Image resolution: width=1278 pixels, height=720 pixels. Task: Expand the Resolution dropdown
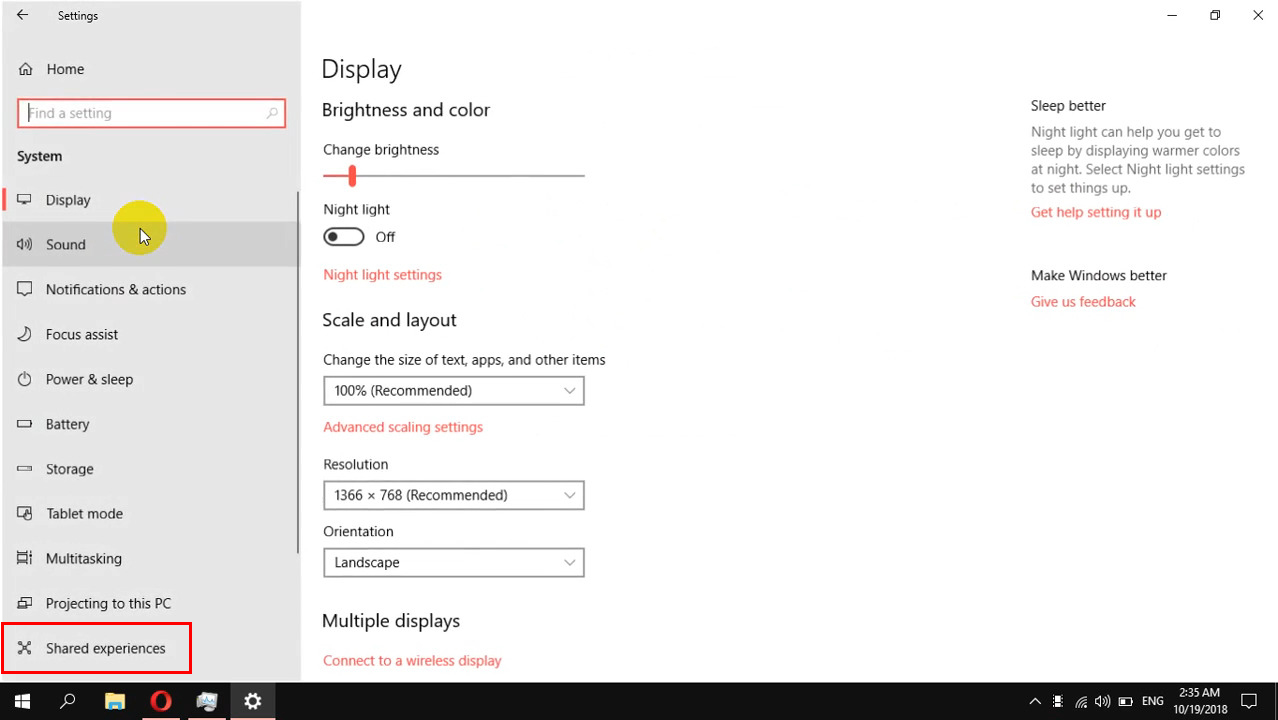click(453, 495)
